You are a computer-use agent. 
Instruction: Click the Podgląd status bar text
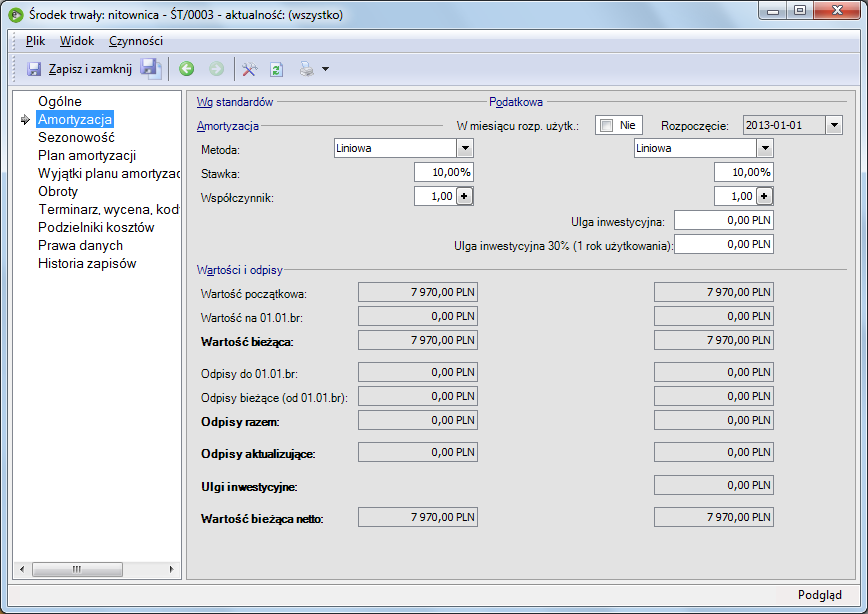click(x=820, y=595)
